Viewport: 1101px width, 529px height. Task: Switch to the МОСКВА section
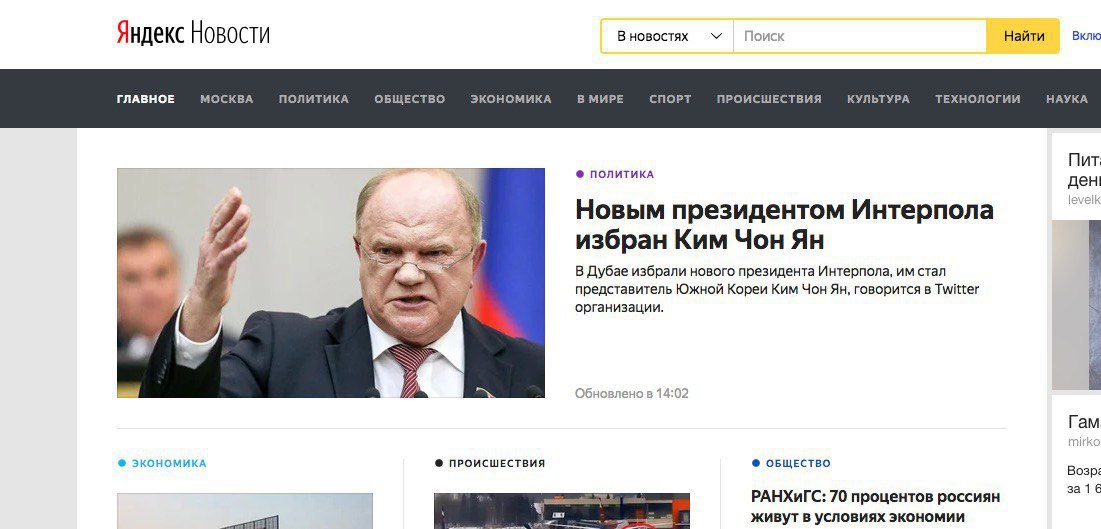(x=226, y=99)
